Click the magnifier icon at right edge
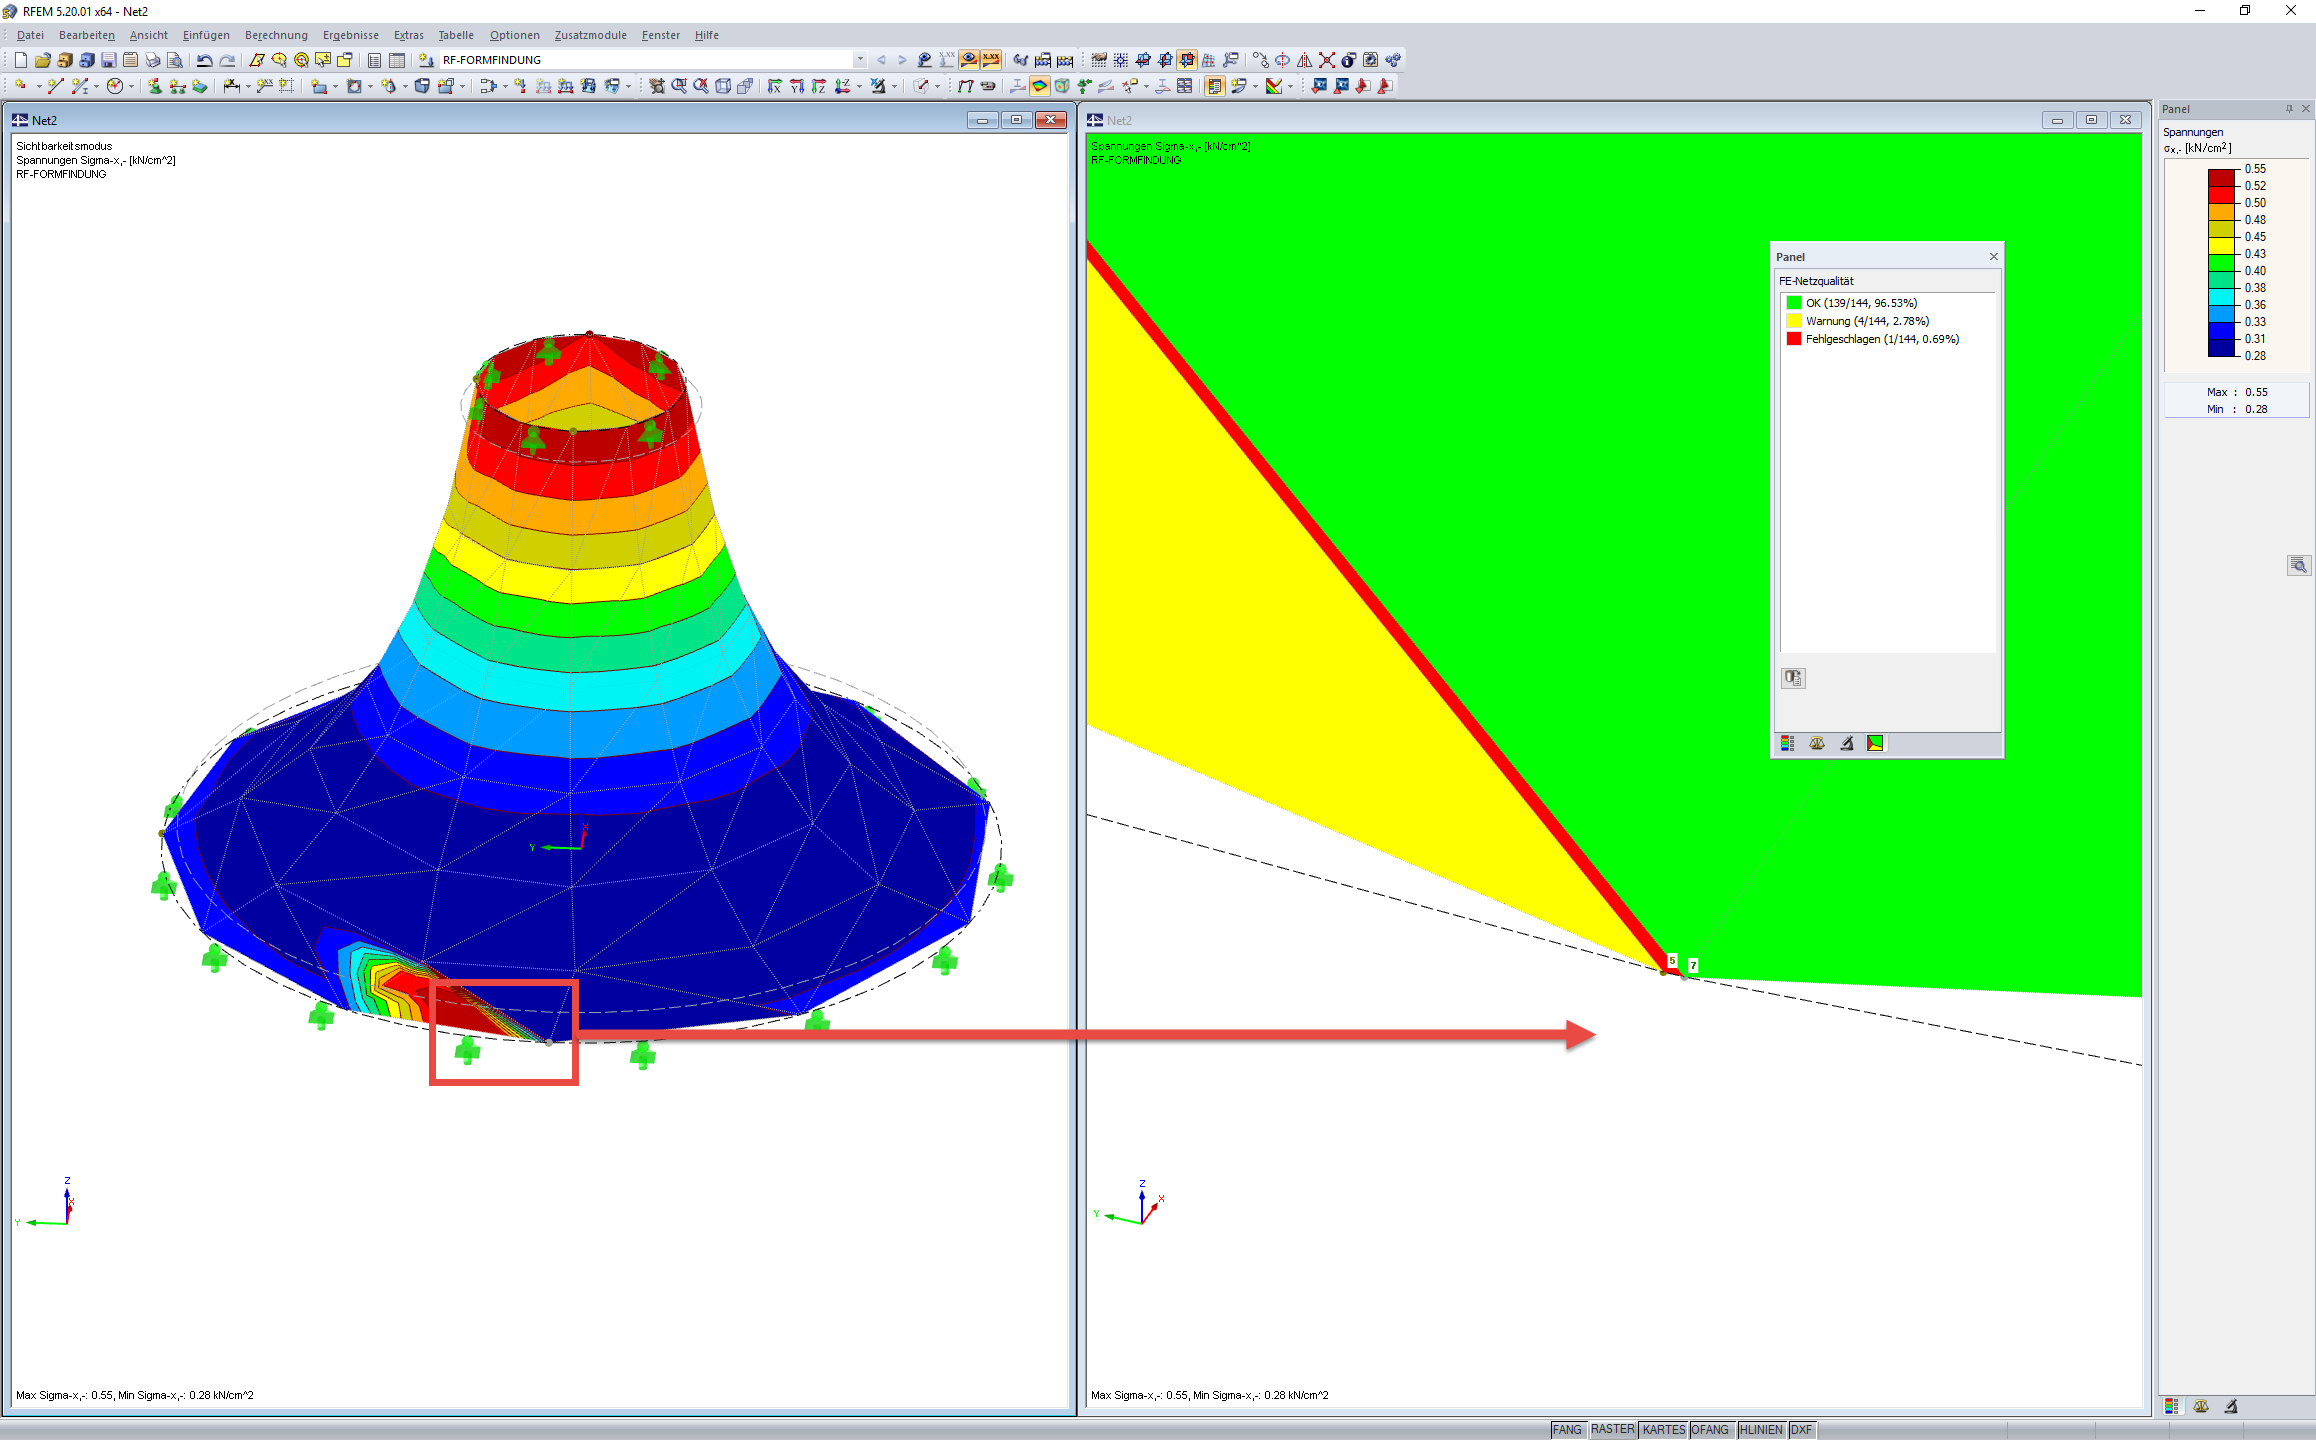The height and width of the screenshot is (1440, 2316). click(2298, 566)
